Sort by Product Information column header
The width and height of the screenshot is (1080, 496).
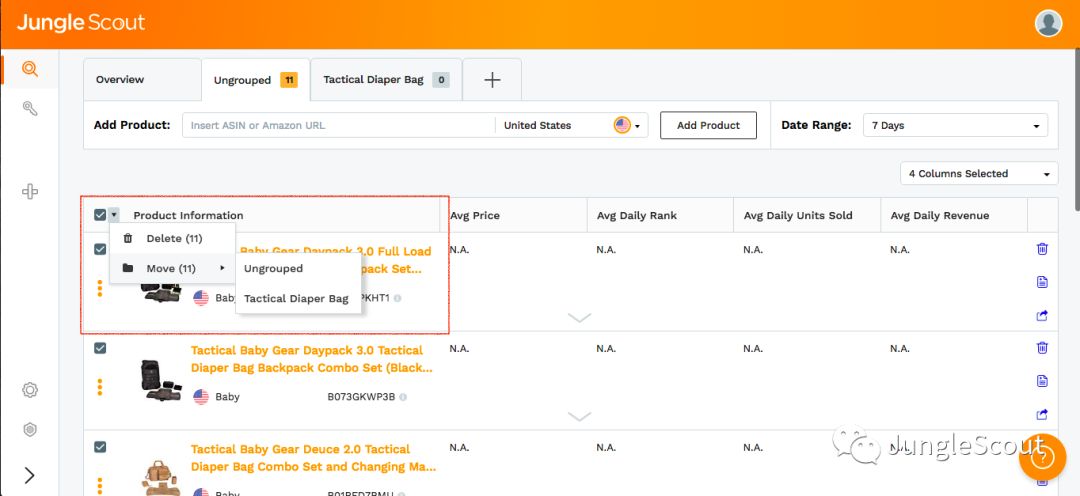coord(188,216)
